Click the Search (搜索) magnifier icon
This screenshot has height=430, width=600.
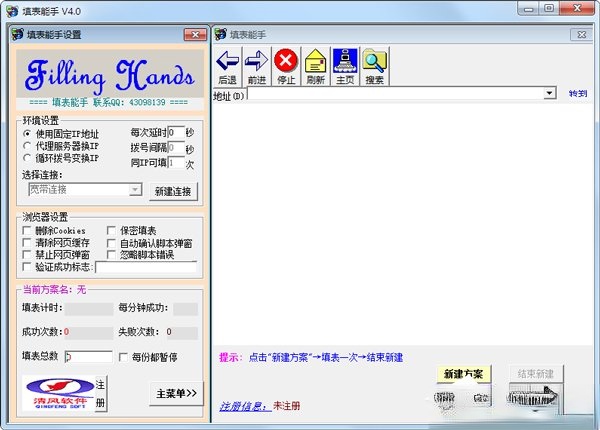(x=375, y=66)
